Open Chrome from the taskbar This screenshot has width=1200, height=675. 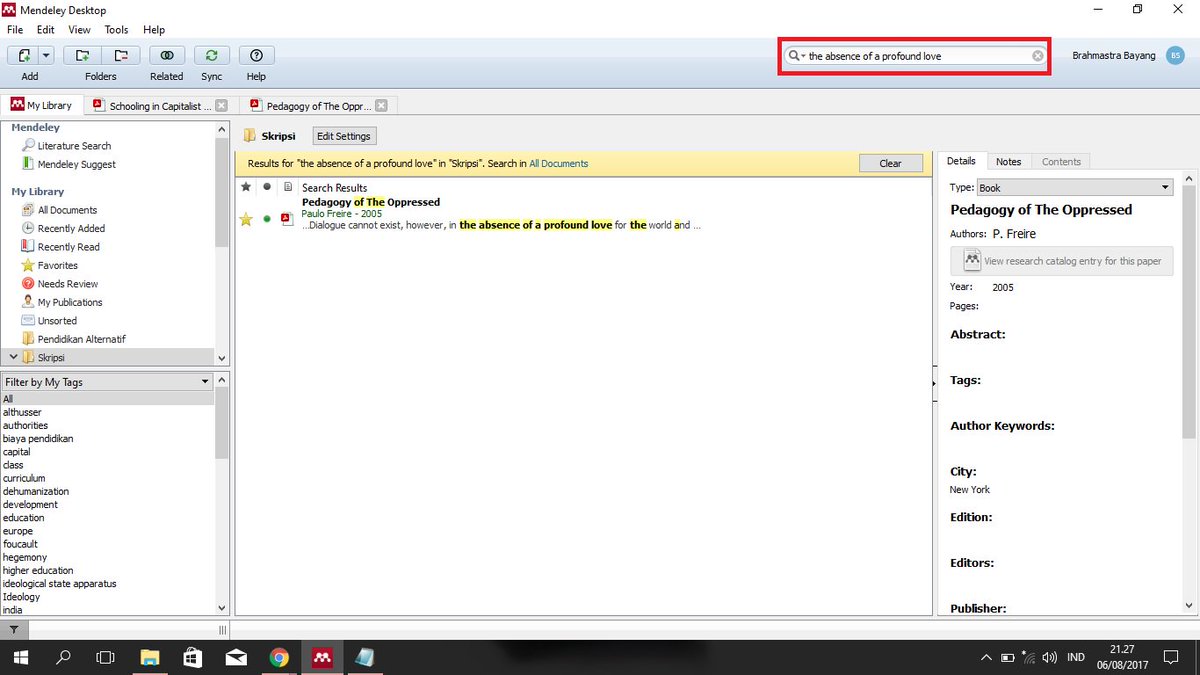click(279, 658)
